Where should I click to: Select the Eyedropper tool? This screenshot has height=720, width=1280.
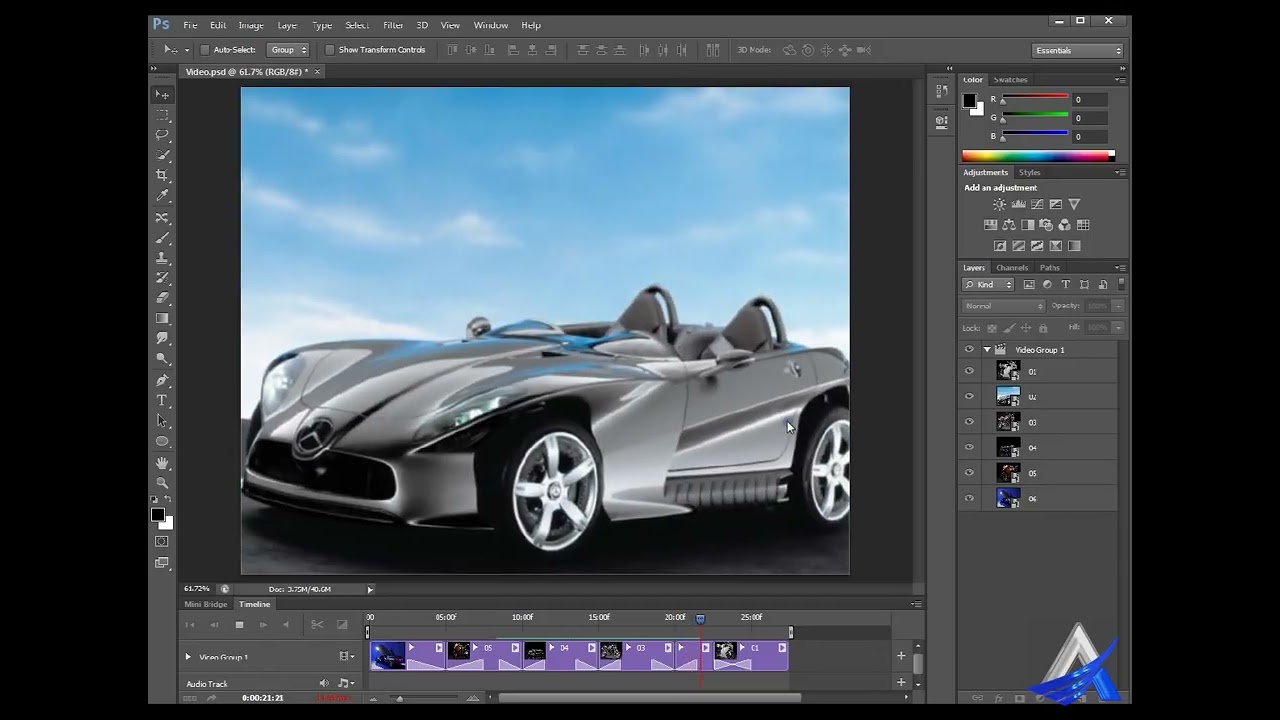pyautogui.click(x=162, y=196)
